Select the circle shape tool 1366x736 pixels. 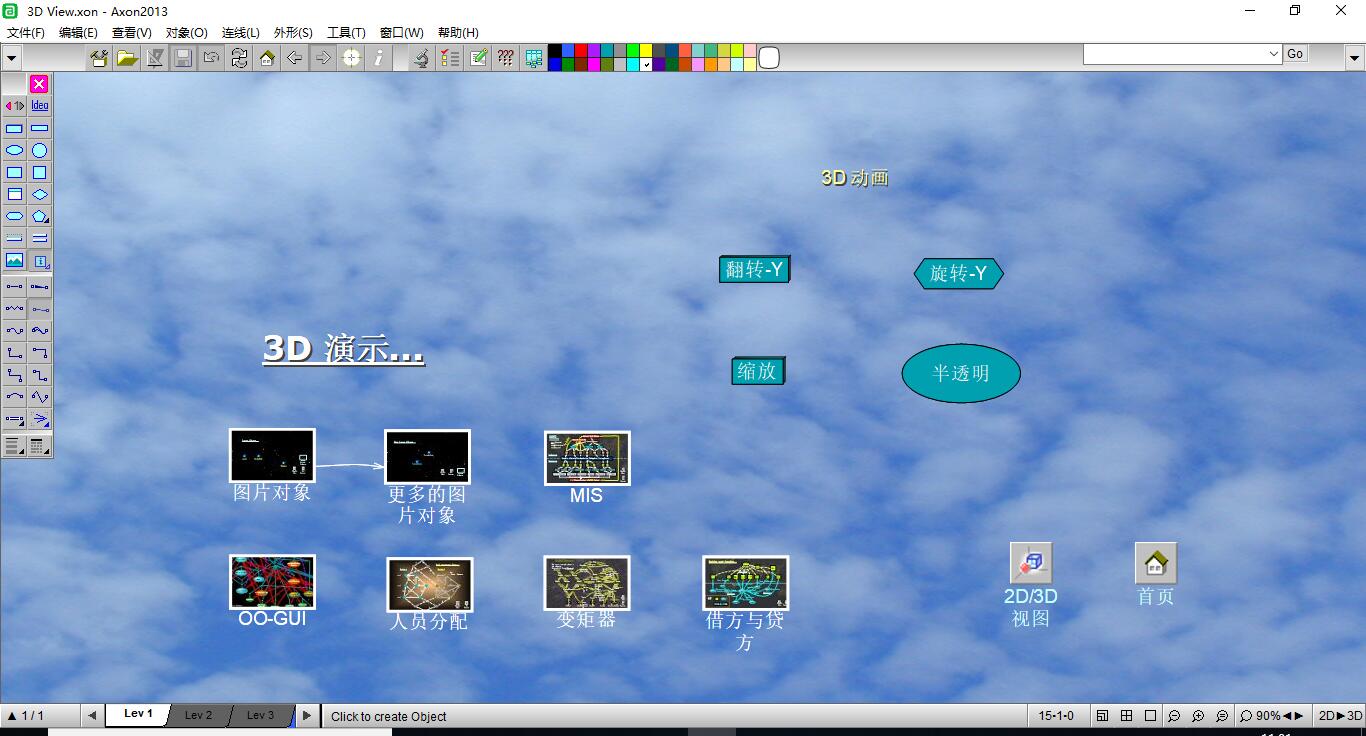(x=39, y=151)
